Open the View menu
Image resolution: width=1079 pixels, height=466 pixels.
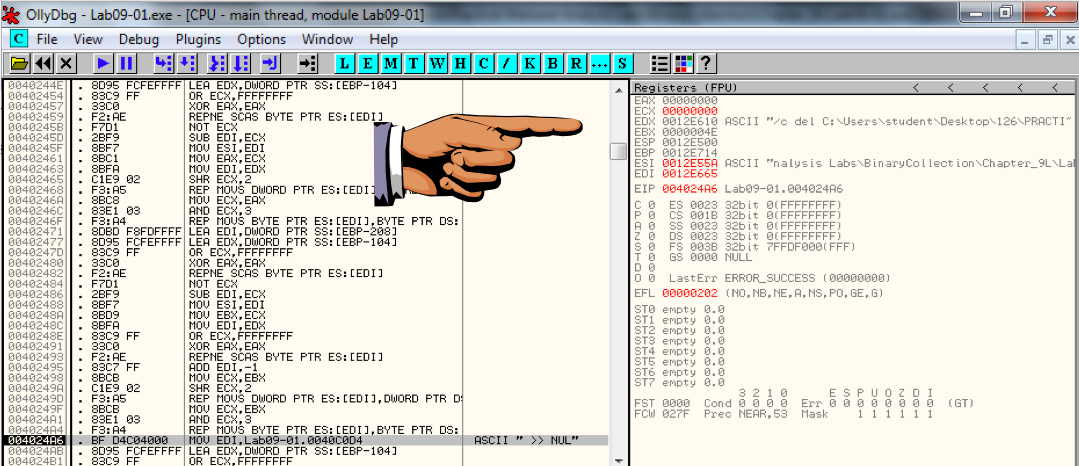point(87,39)
